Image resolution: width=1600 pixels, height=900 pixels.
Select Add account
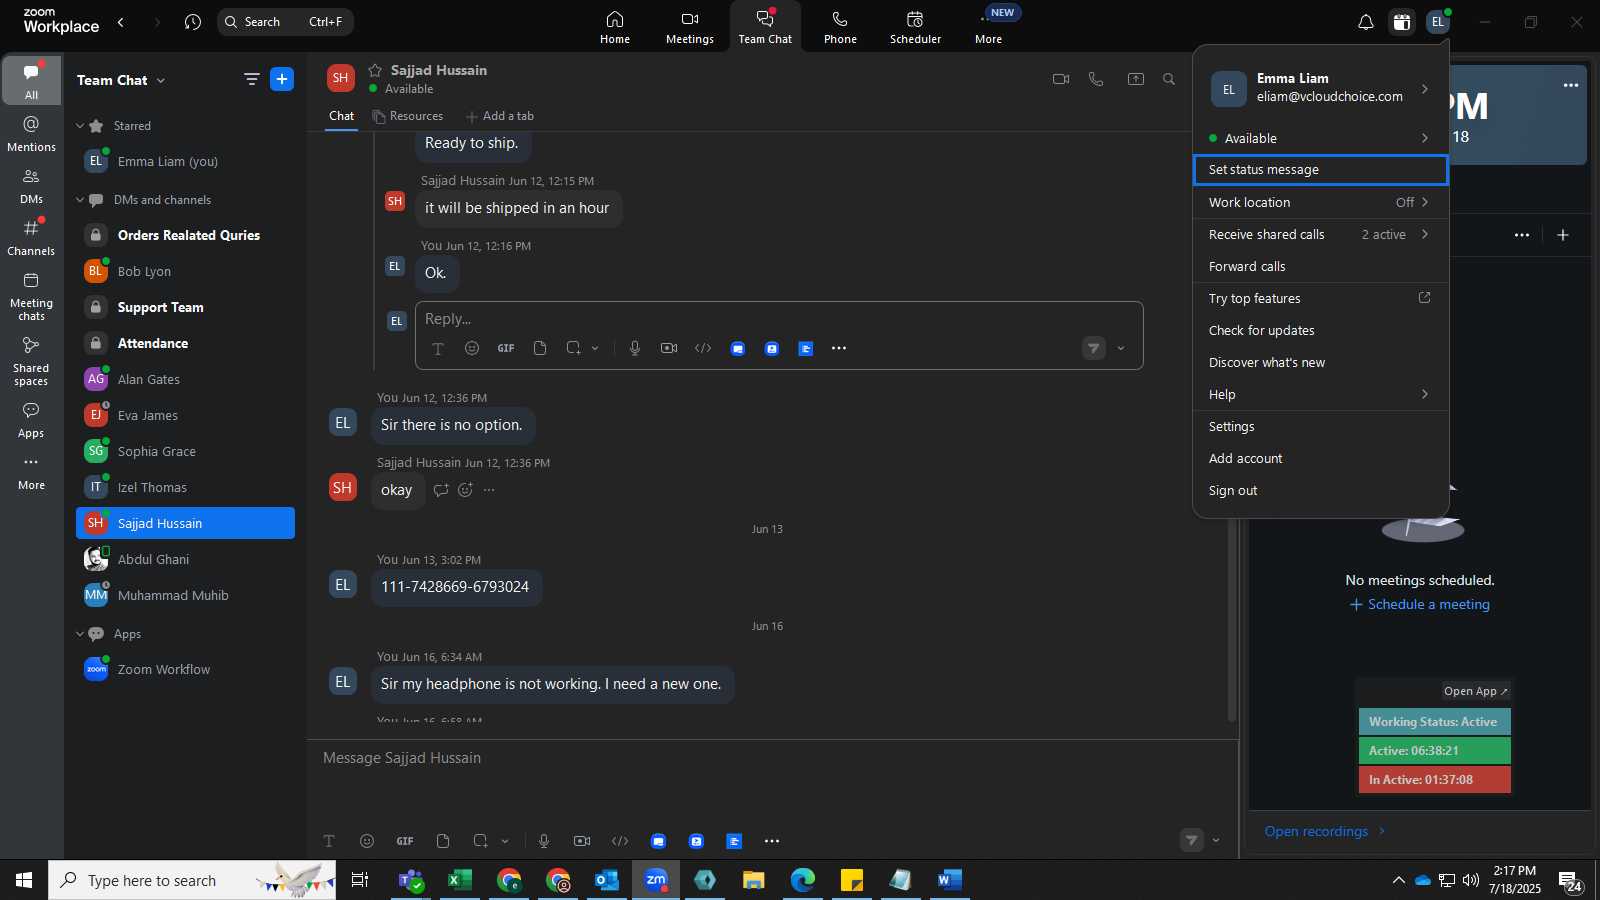click(1320, 458)
